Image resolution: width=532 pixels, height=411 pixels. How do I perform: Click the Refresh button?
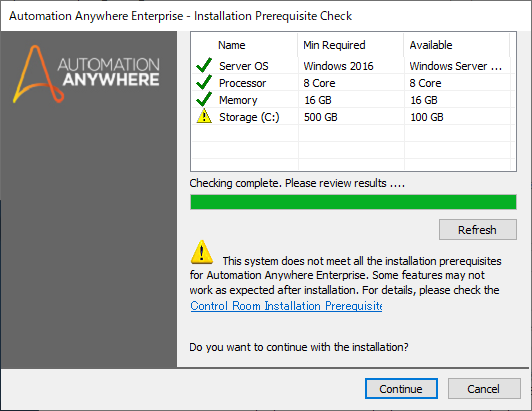tap(478, 230)
